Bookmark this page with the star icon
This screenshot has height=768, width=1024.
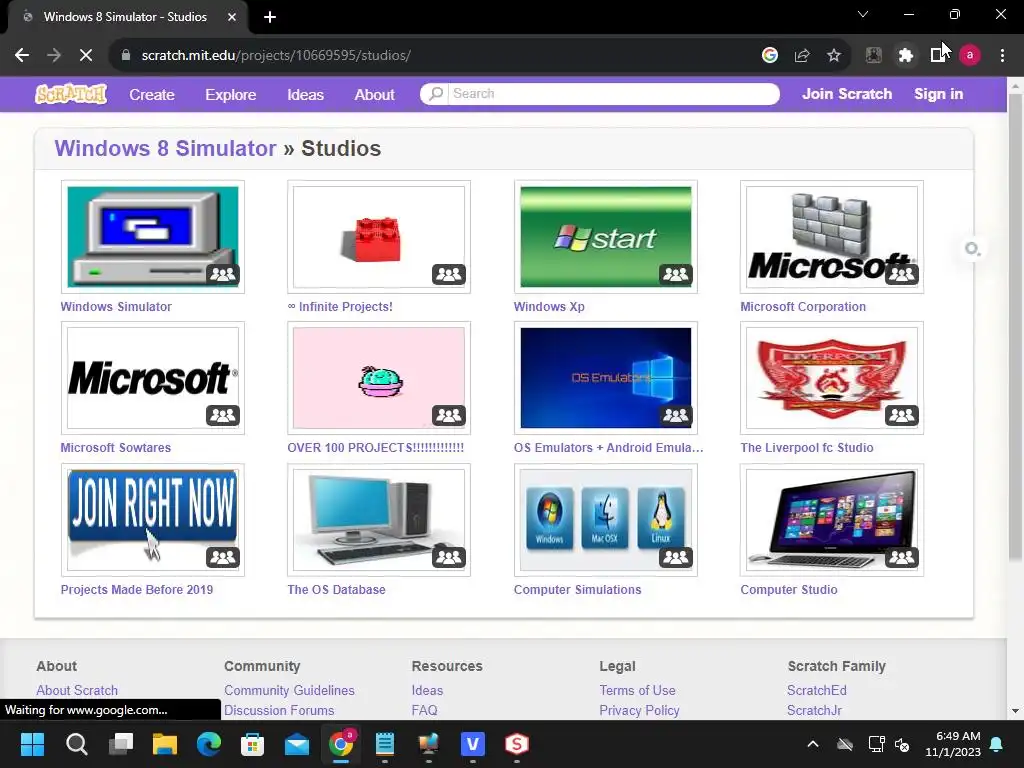[834, 56]
